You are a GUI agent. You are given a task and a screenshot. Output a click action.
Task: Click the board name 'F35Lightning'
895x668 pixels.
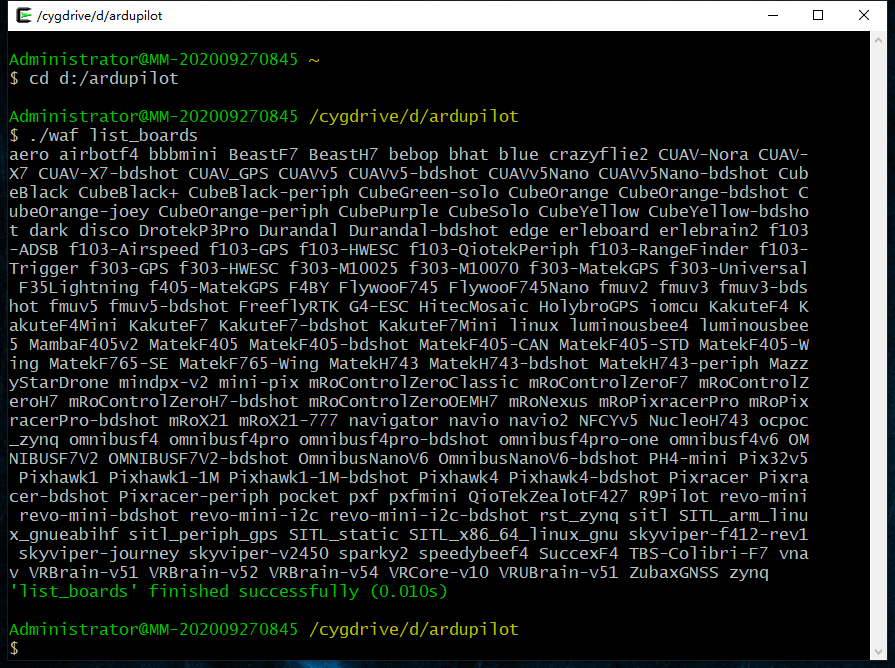(79, 287)
